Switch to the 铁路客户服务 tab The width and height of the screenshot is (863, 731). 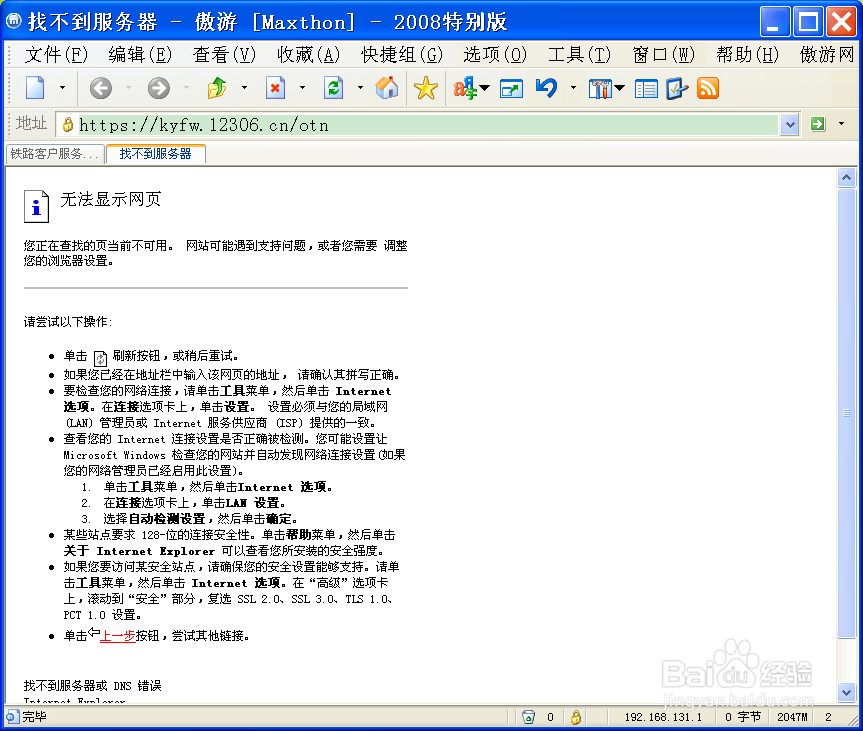click(55, 154)
